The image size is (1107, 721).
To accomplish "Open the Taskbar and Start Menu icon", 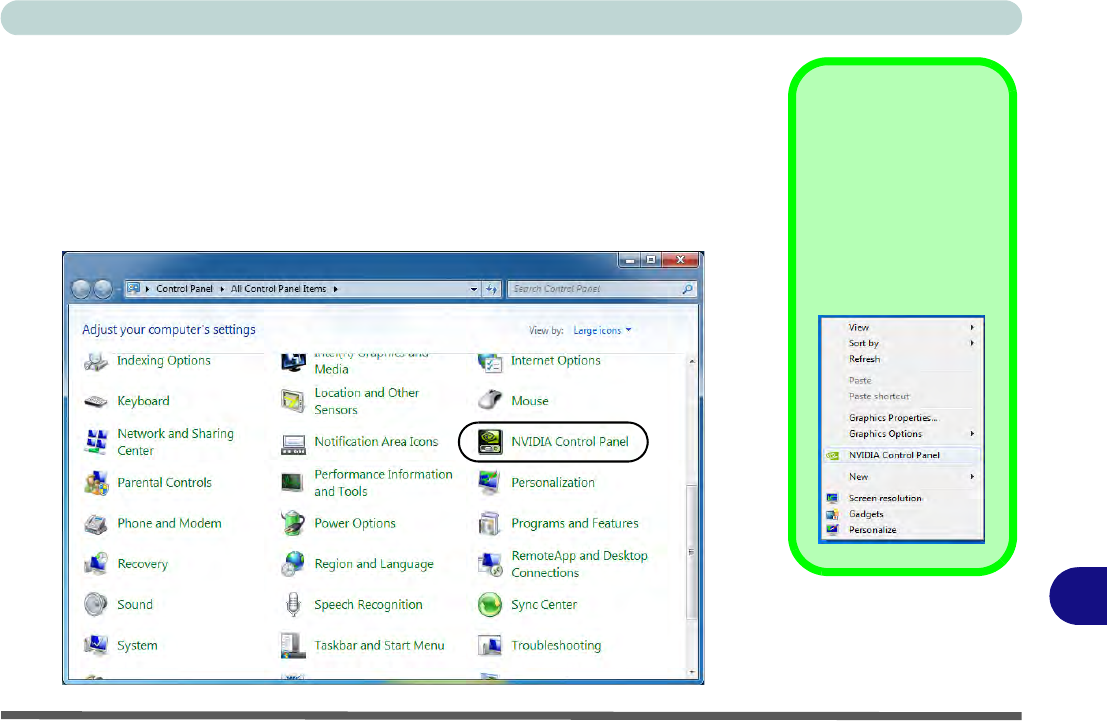I will [x=293, y=645].
